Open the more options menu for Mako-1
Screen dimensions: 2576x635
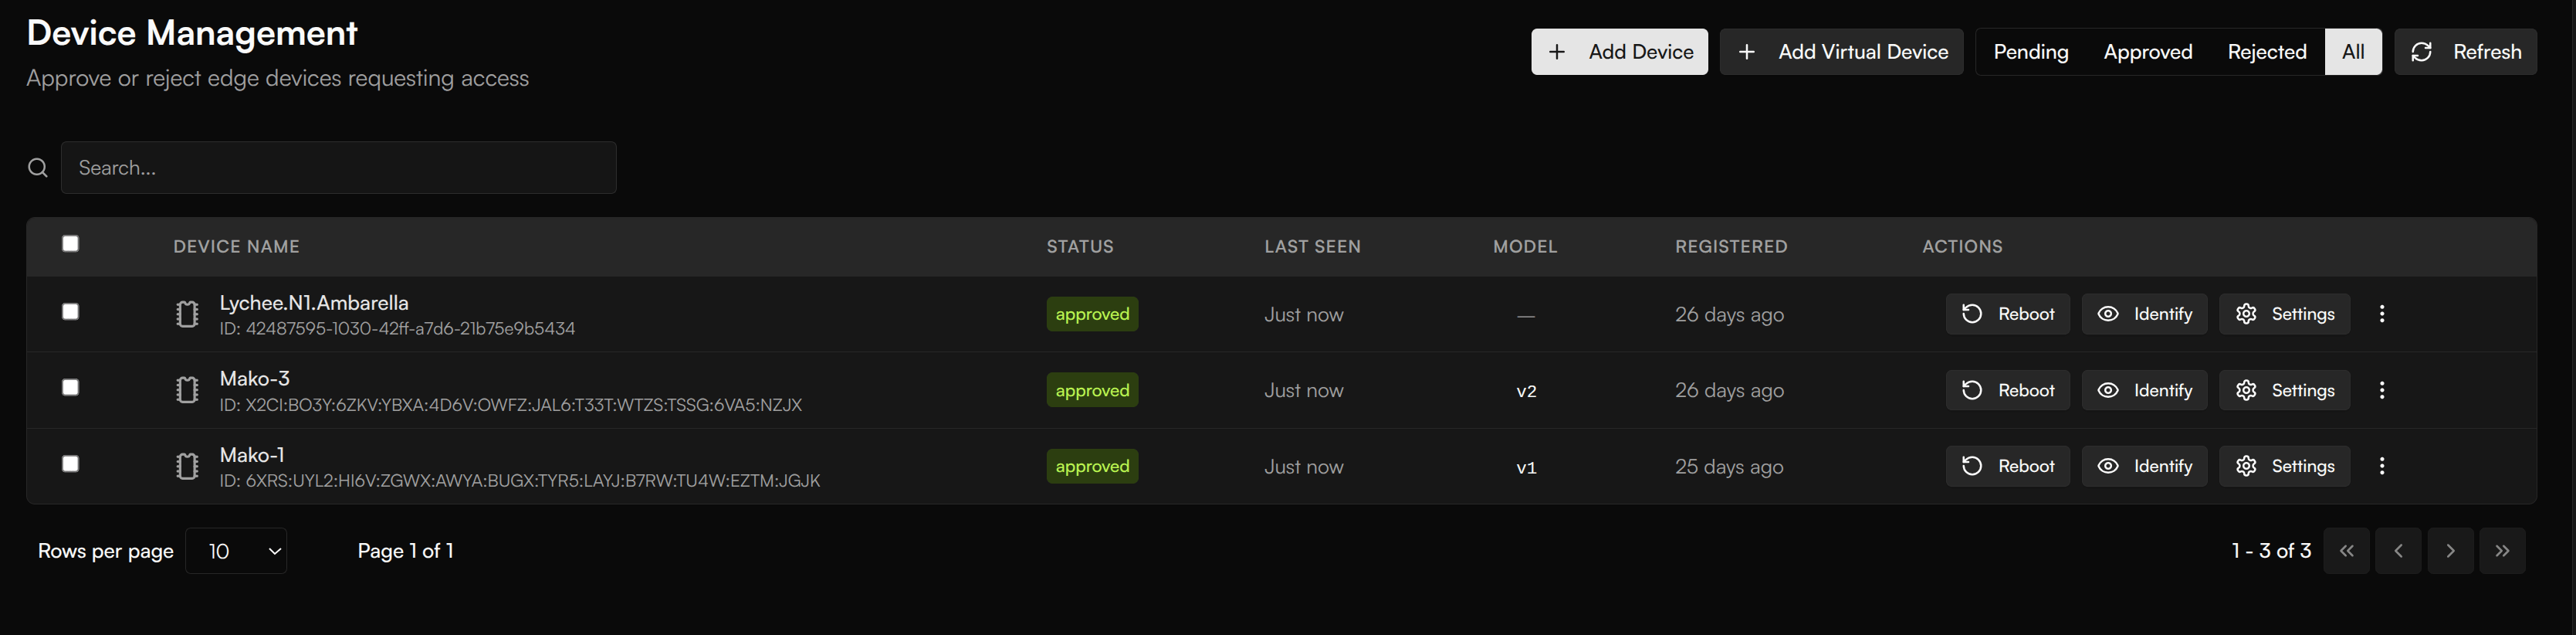tap(2382, 466)
